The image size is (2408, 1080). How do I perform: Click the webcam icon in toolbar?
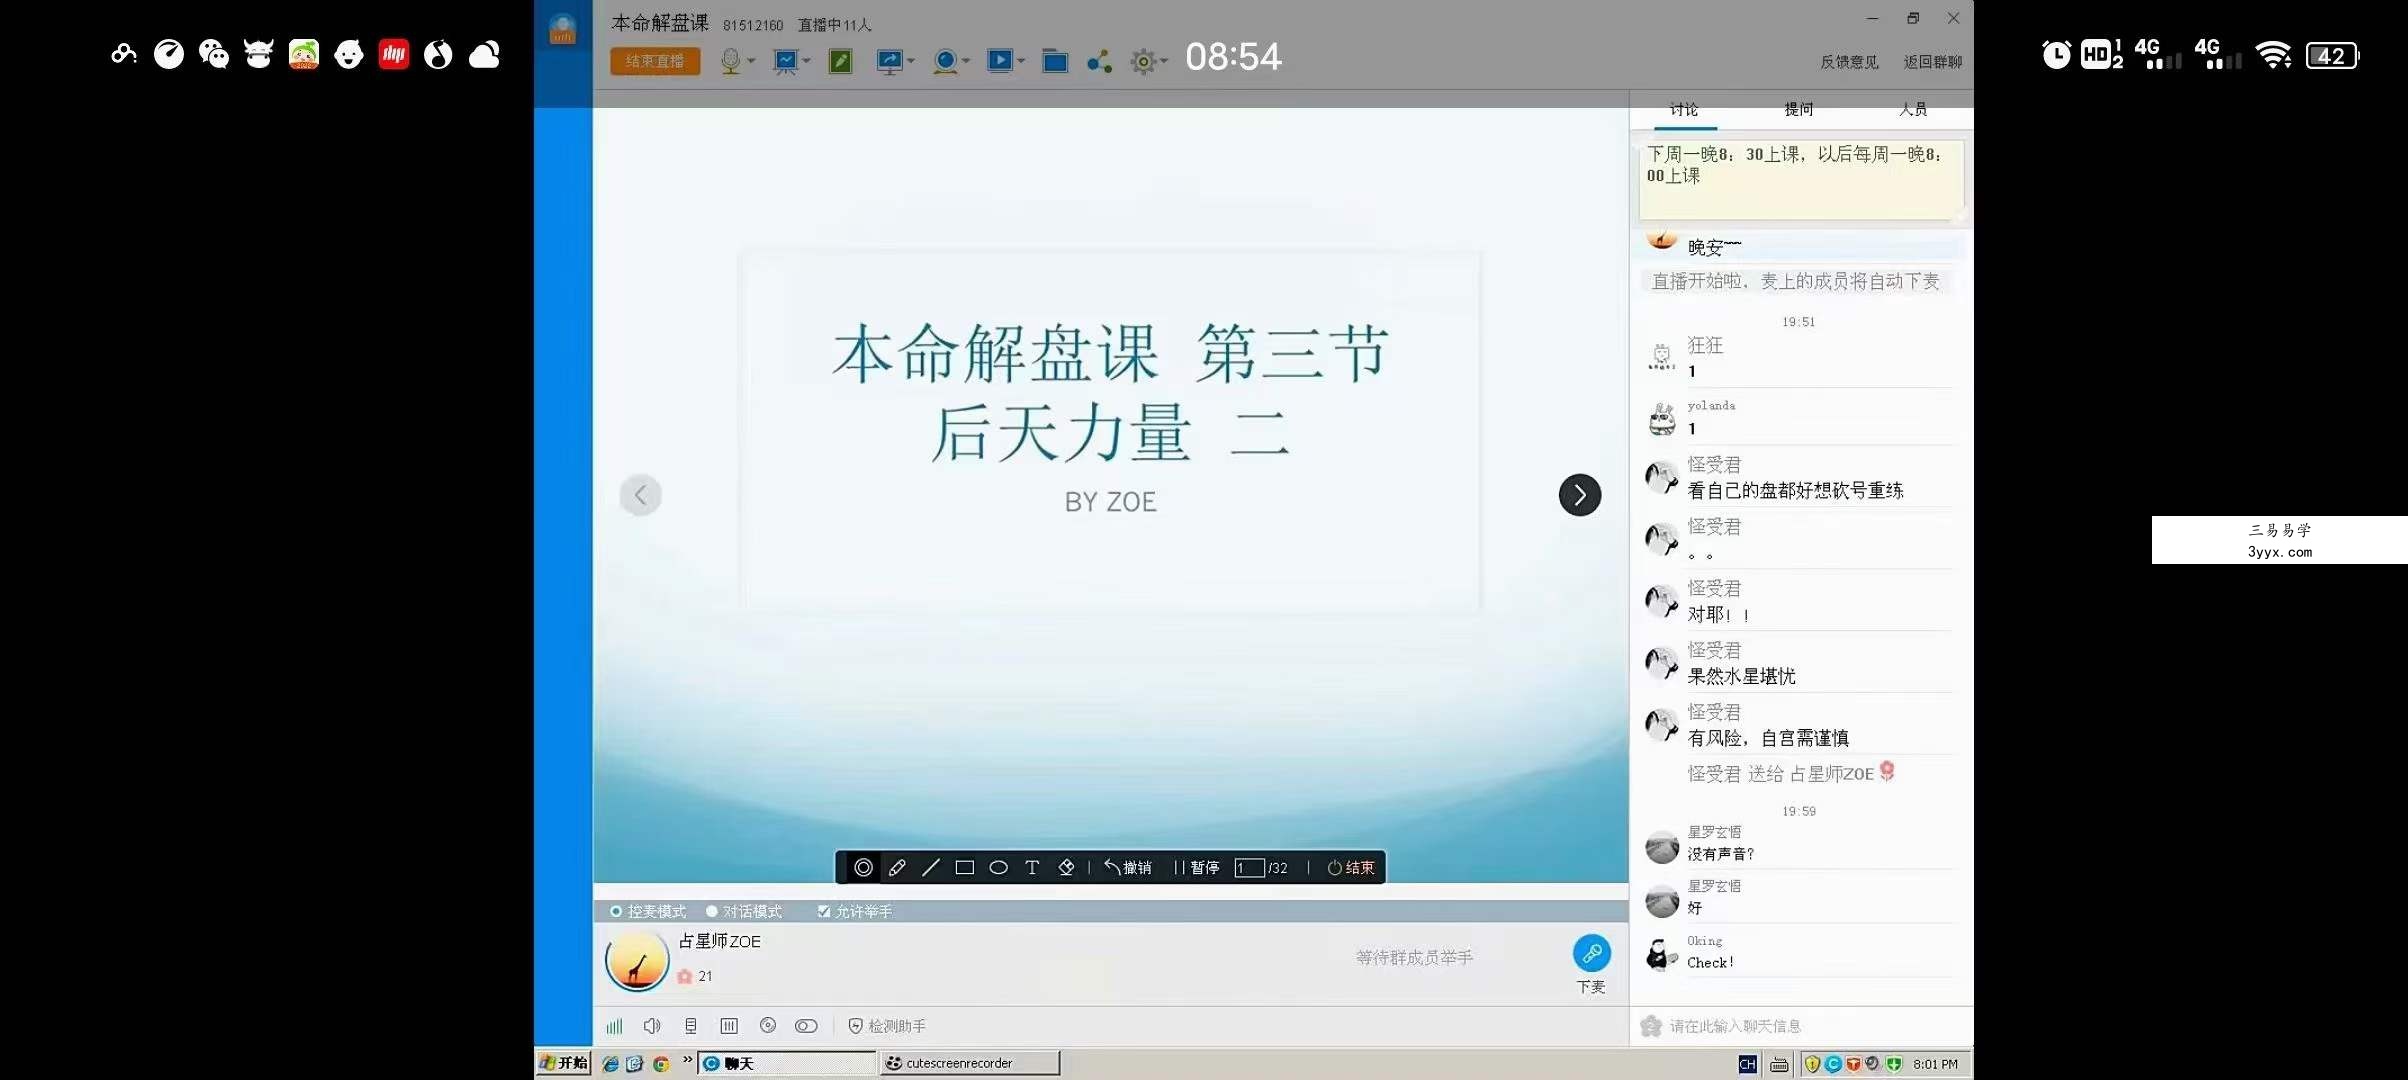click(x=944, y=61)
